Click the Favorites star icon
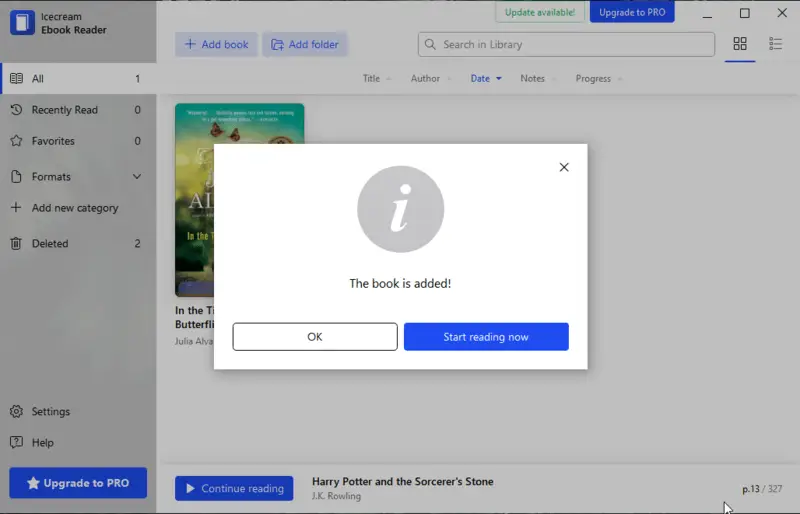 point(16,141)
